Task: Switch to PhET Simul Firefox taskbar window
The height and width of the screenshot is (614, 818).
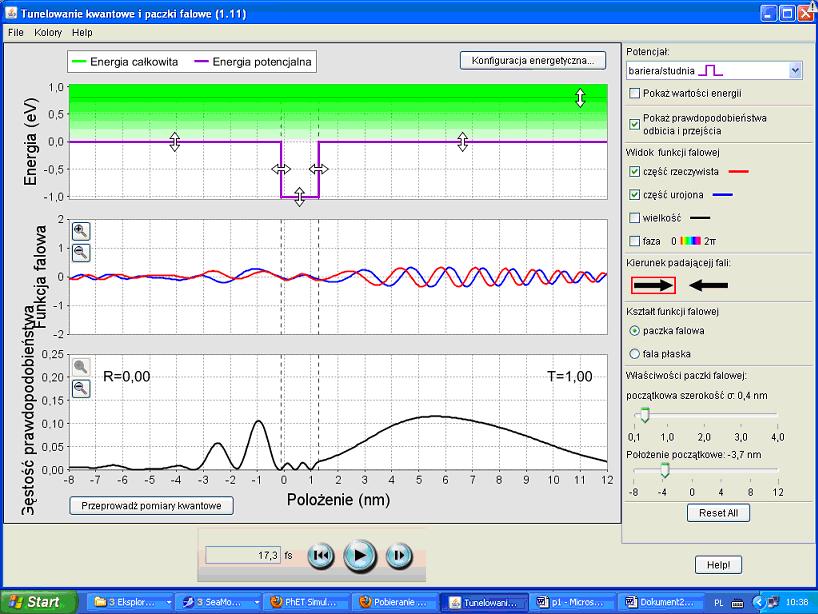Action: (x=306, y=603)
